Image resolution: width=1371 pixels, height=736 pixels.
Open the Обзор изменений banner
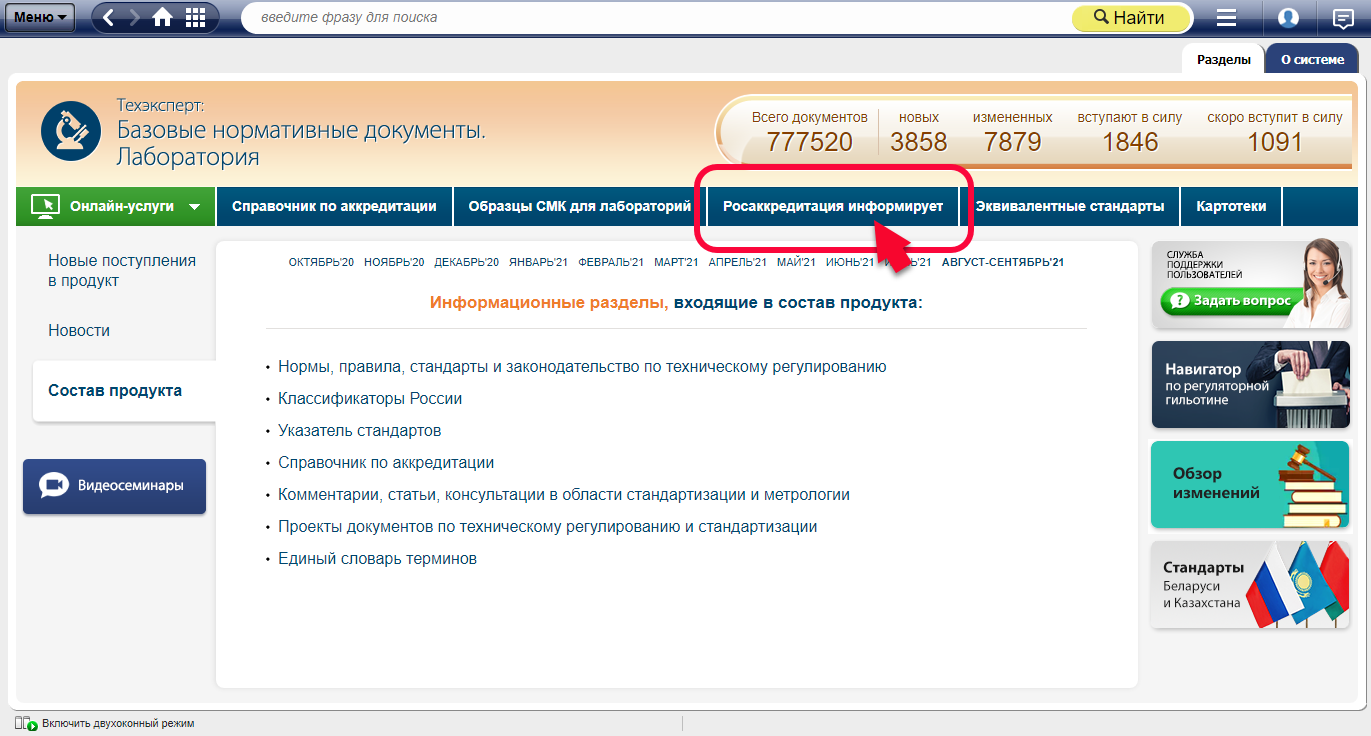[1250, 485]
